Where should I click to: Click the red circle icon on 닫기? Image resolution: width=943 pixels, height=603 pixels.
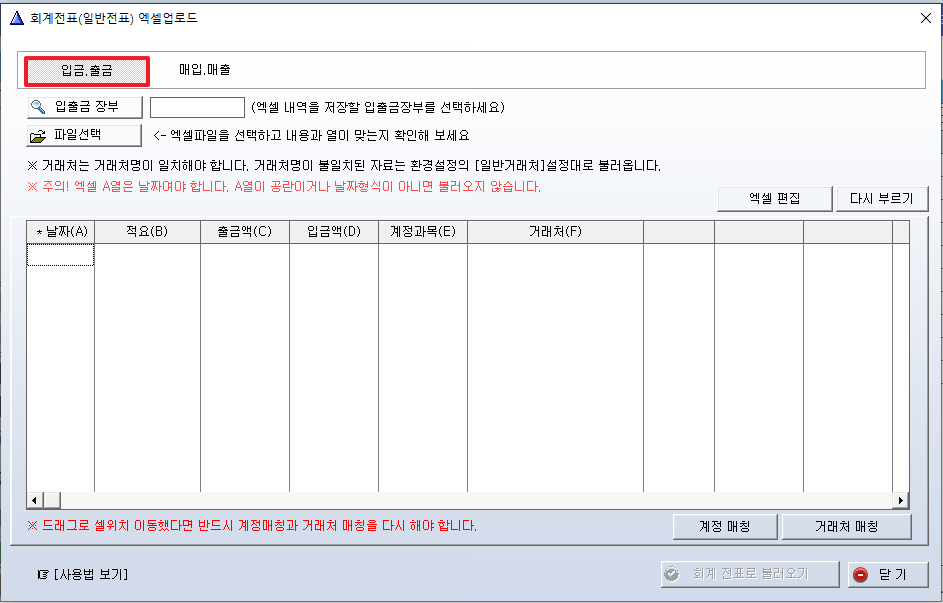[x=861, y=575]
